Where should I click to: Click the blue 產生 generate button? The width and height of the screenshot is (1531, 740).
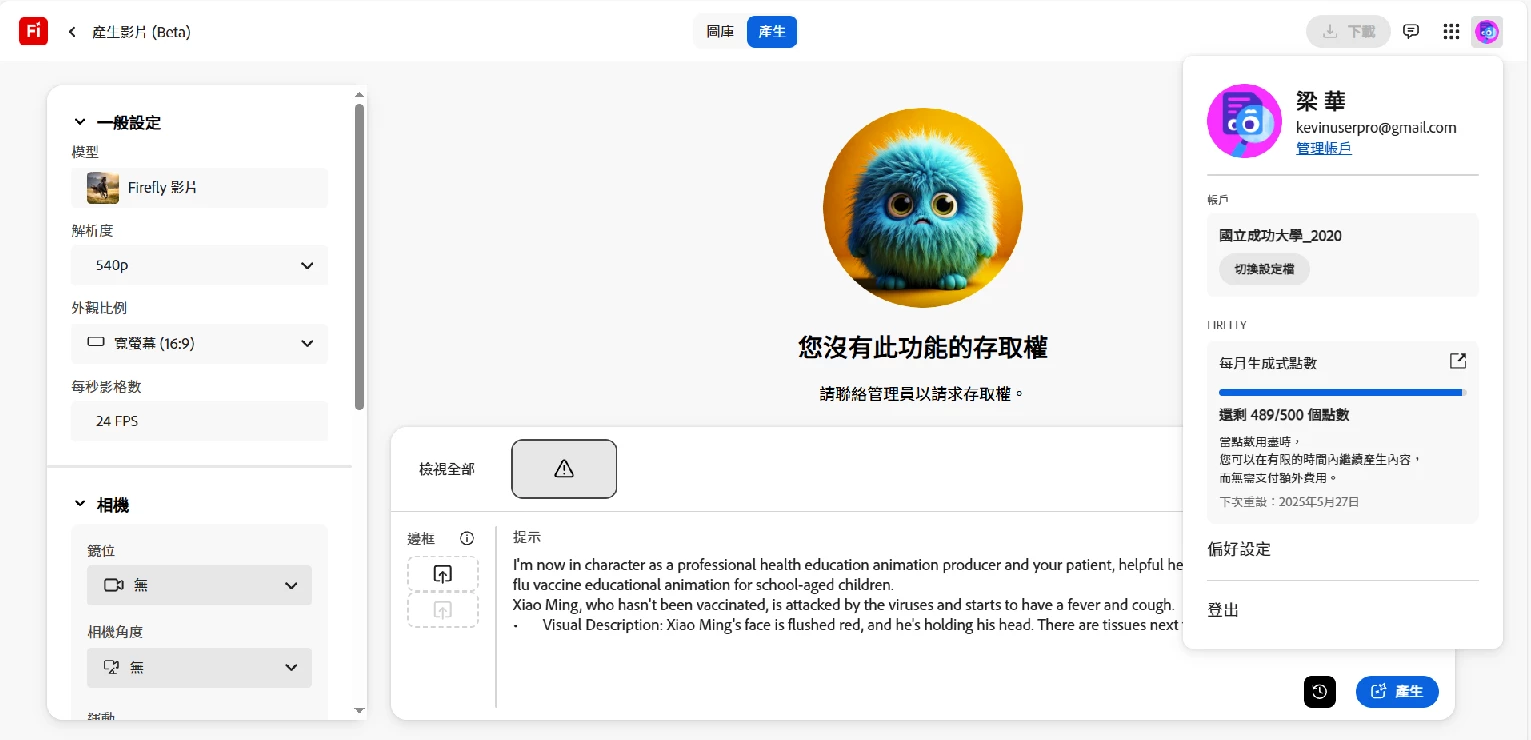point(1397,691)
